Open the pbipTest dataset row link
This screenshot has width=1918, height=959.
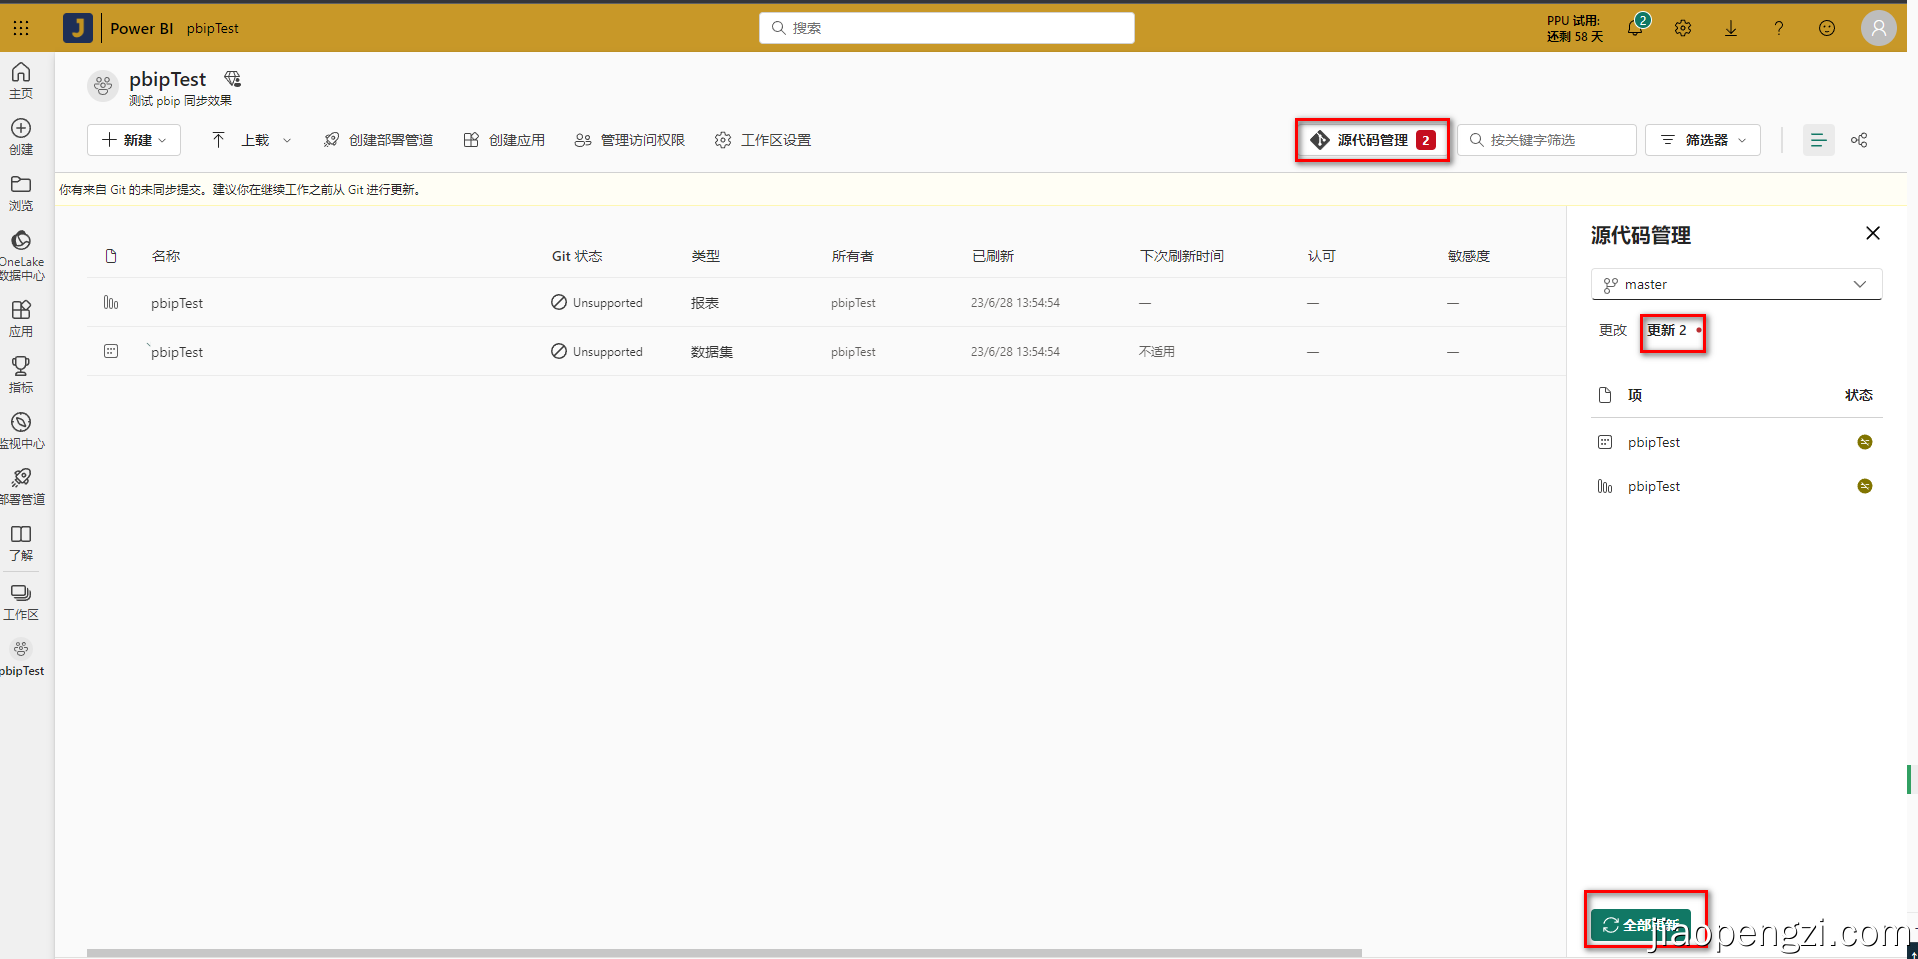click(x=177, y=352)
